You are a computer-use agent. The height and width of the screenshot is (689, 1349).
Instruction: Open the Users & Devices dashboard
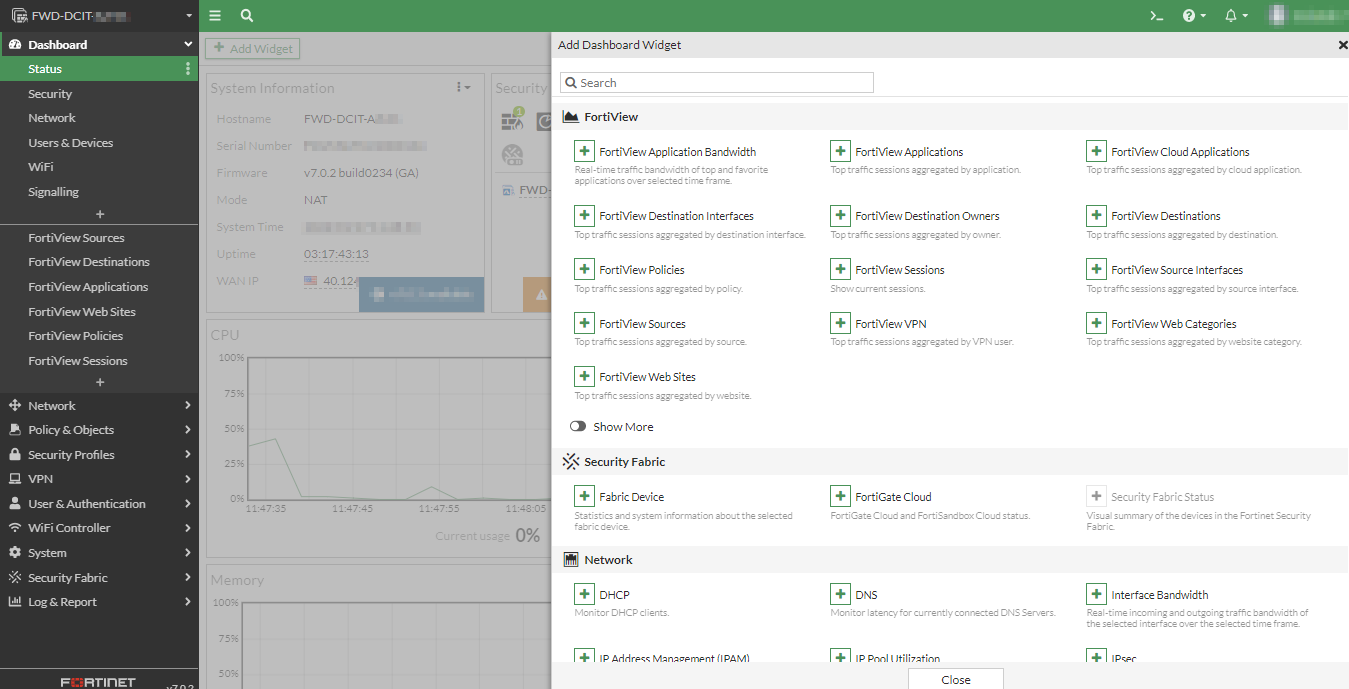[x=70, y=142]
